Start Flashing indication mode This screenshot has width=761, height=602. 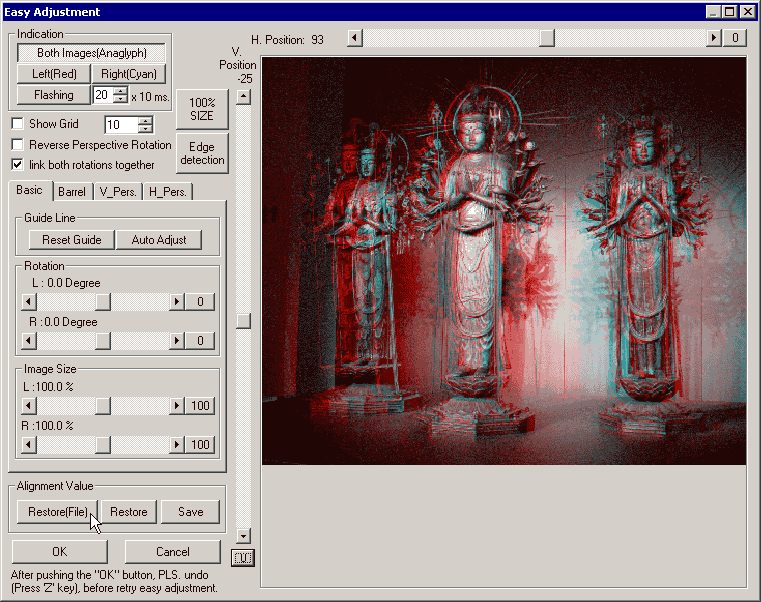(x=53, y=95)
